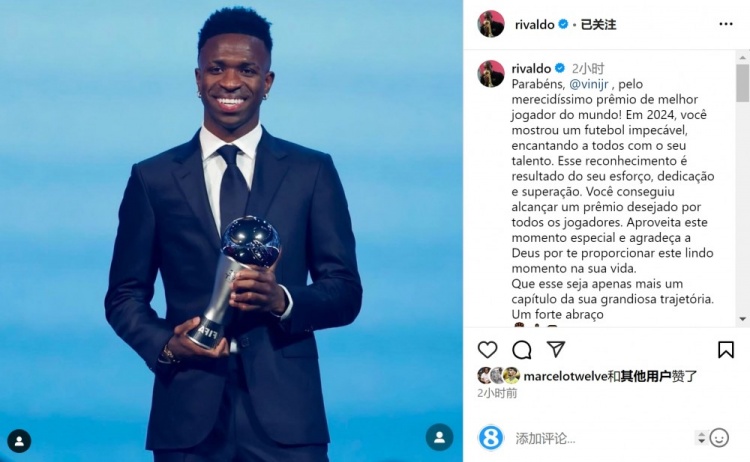Click the caption scrollbar thumb
This screenshot has width=750, height=462.
pyautogui.click(x=742, y=83)
